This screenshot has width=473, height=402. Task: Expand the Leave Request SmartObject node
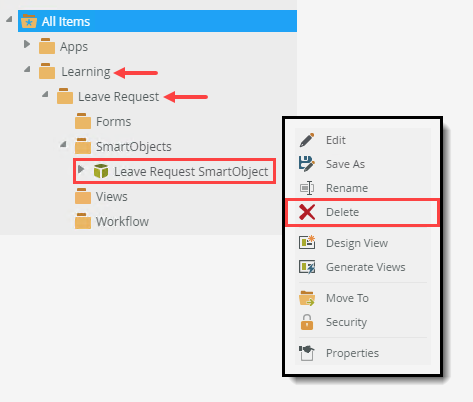(81, 169)
